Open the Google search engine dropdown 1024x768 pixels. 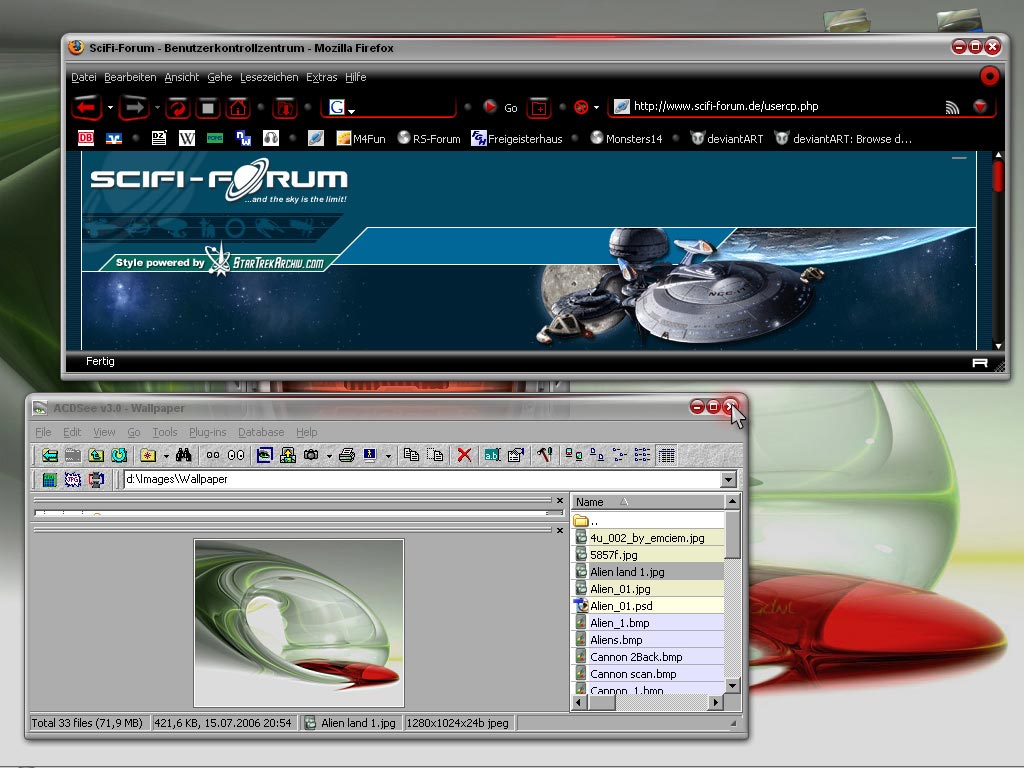click(352, 109)
